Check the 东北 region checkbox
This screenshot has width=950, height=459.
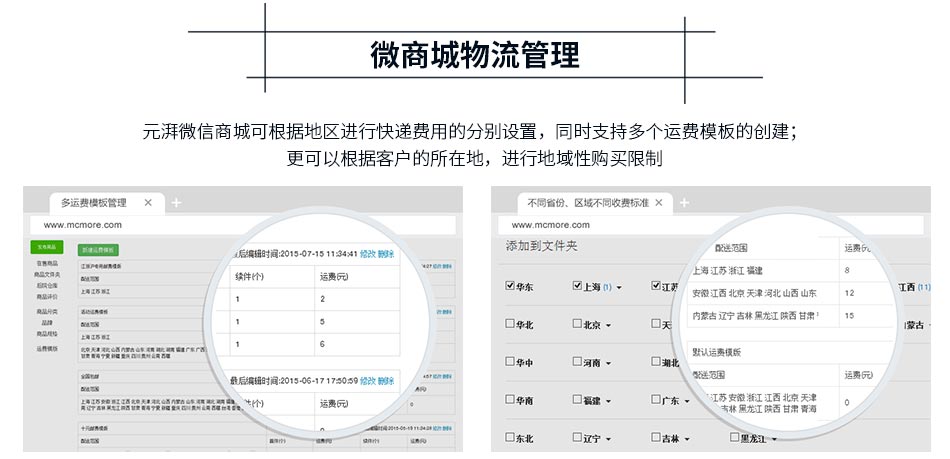tap(510, 437)
